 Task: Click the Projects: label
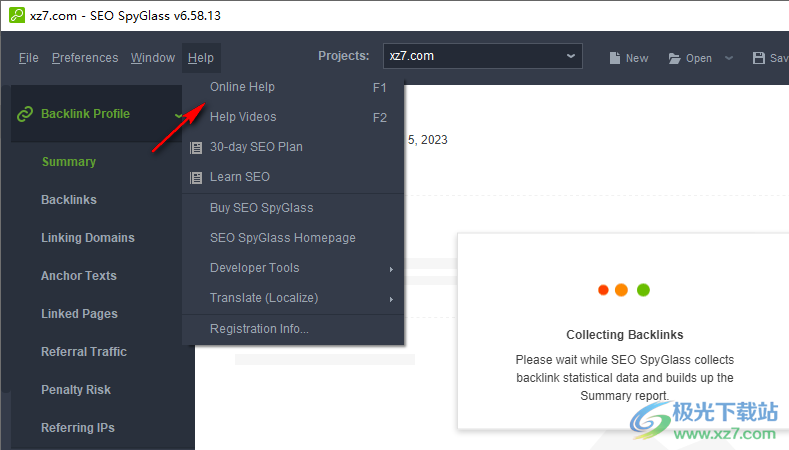click(344, 56)
